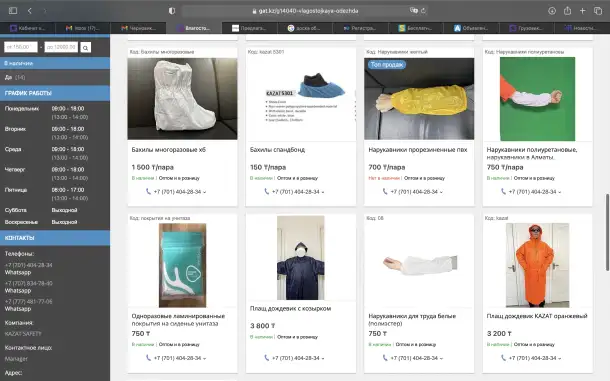Click phone icon under Нарукавники для труда белые
The image size is (610, 381).
[385, 358]
